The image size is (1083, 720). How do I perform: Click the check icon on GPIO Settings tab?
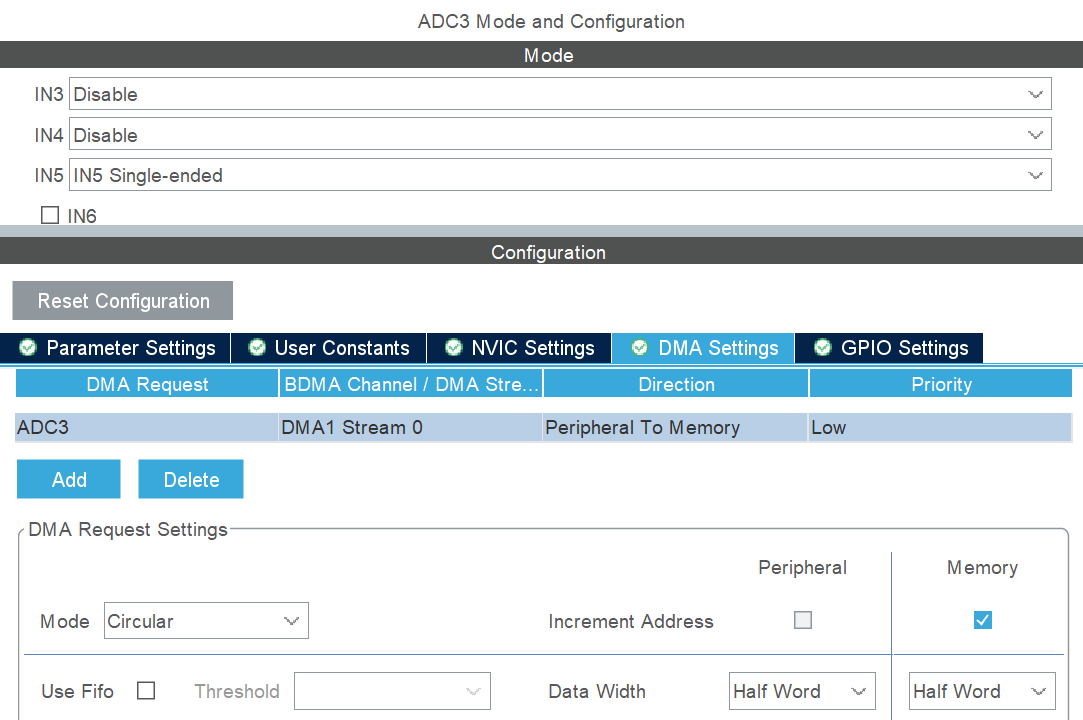point(822,348)
